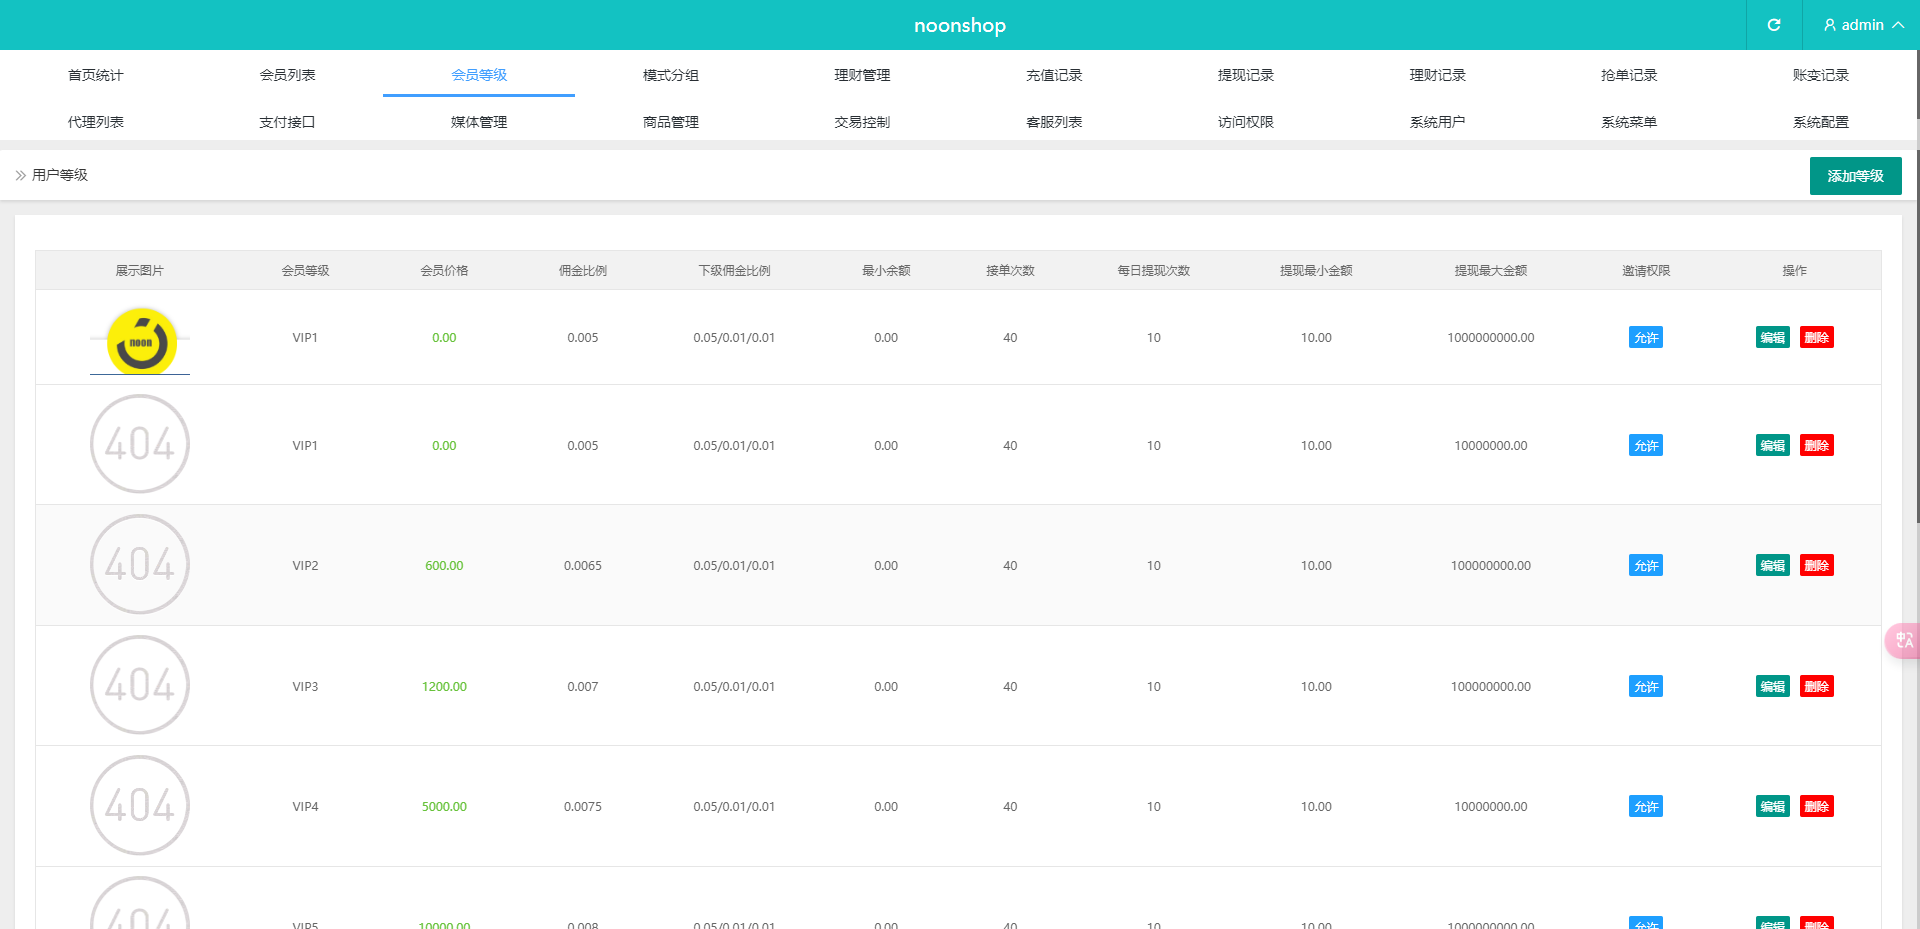The width and height of the screenshot is (1920, 929).
Task: Open the 代理列表 menu
Action: 96,122
